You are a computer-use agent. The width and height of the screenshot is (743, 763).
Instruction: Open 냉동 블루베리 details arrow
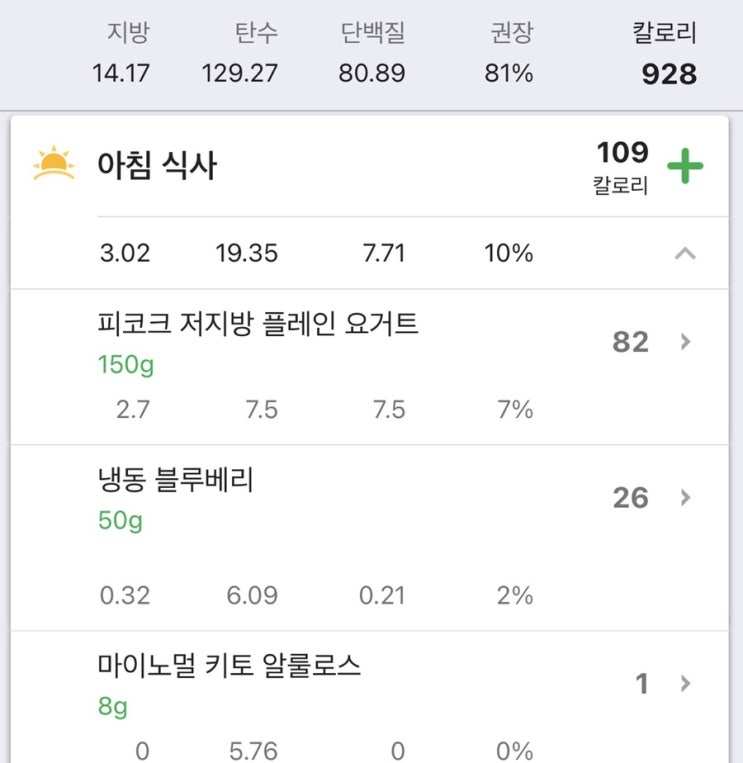point(685,498)
